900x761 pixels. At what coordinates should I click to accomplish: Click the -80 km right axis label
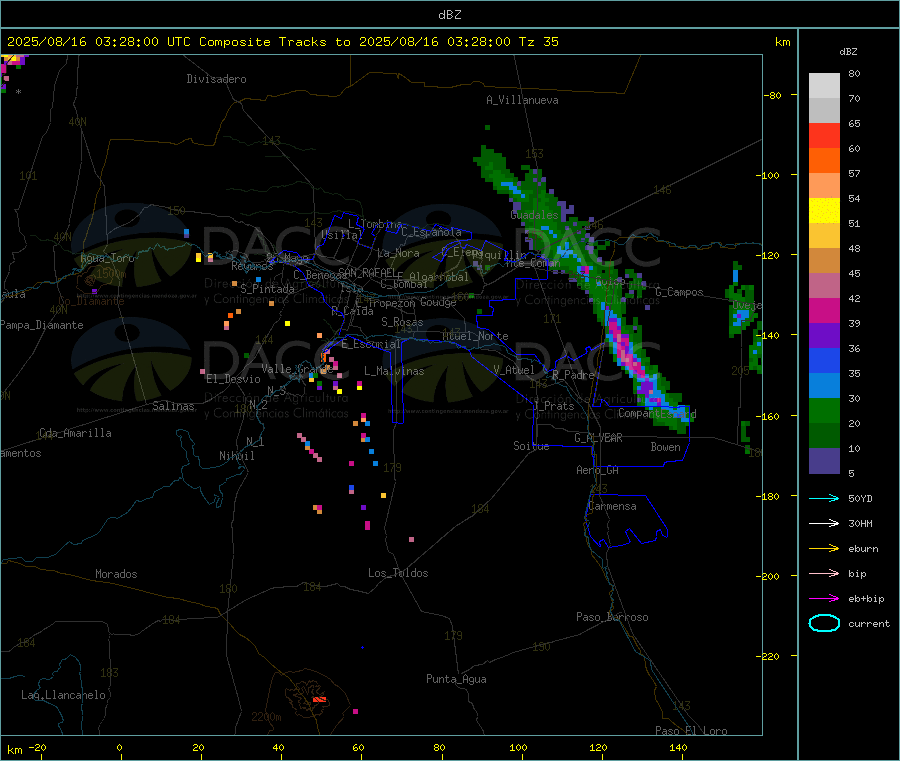click(772, 95)
